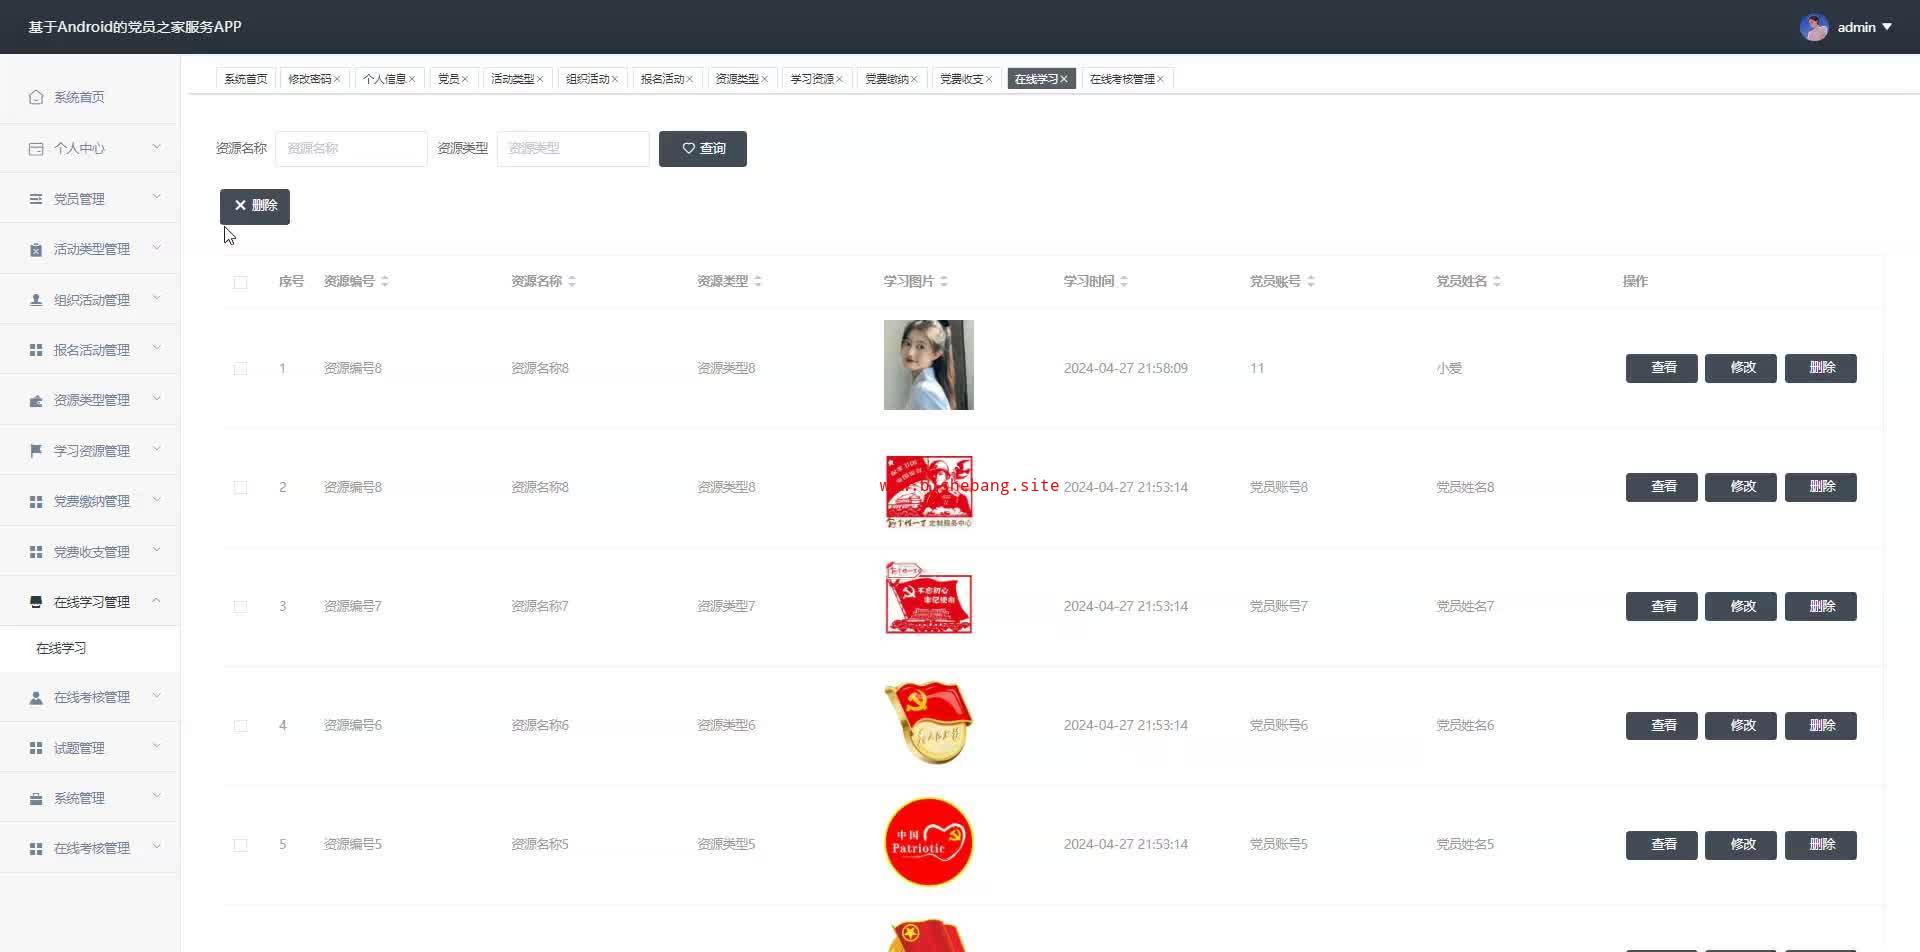Click the 资源类型 search input field
This screenshot has height=952, width=1920.
(x=573, y=149)
